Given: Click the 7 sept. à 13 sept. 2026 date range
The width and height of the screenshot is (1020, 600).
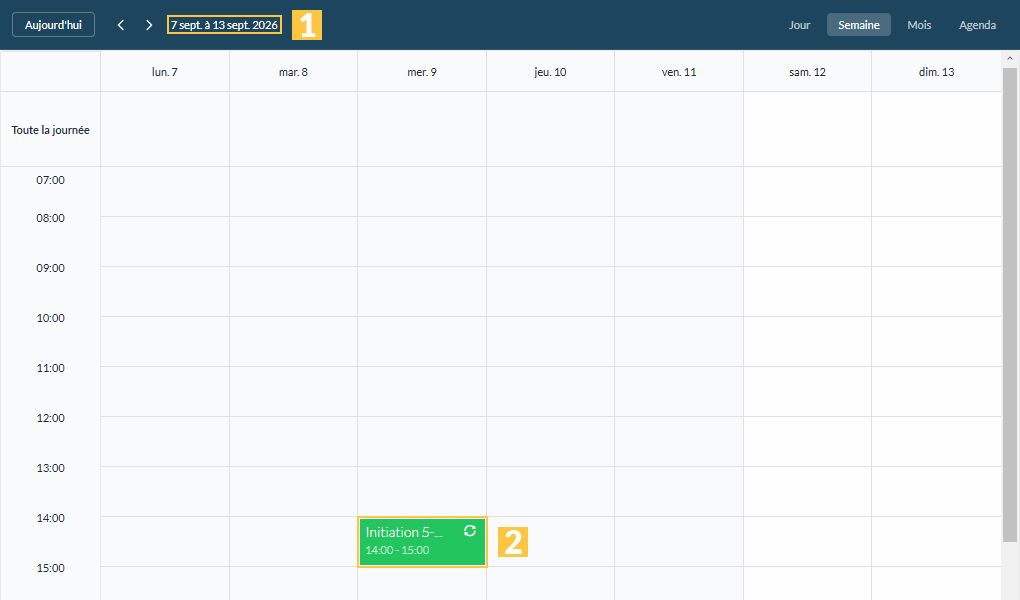Looking at the screenshot, I should pyautogui.click(x=224, y=25).
